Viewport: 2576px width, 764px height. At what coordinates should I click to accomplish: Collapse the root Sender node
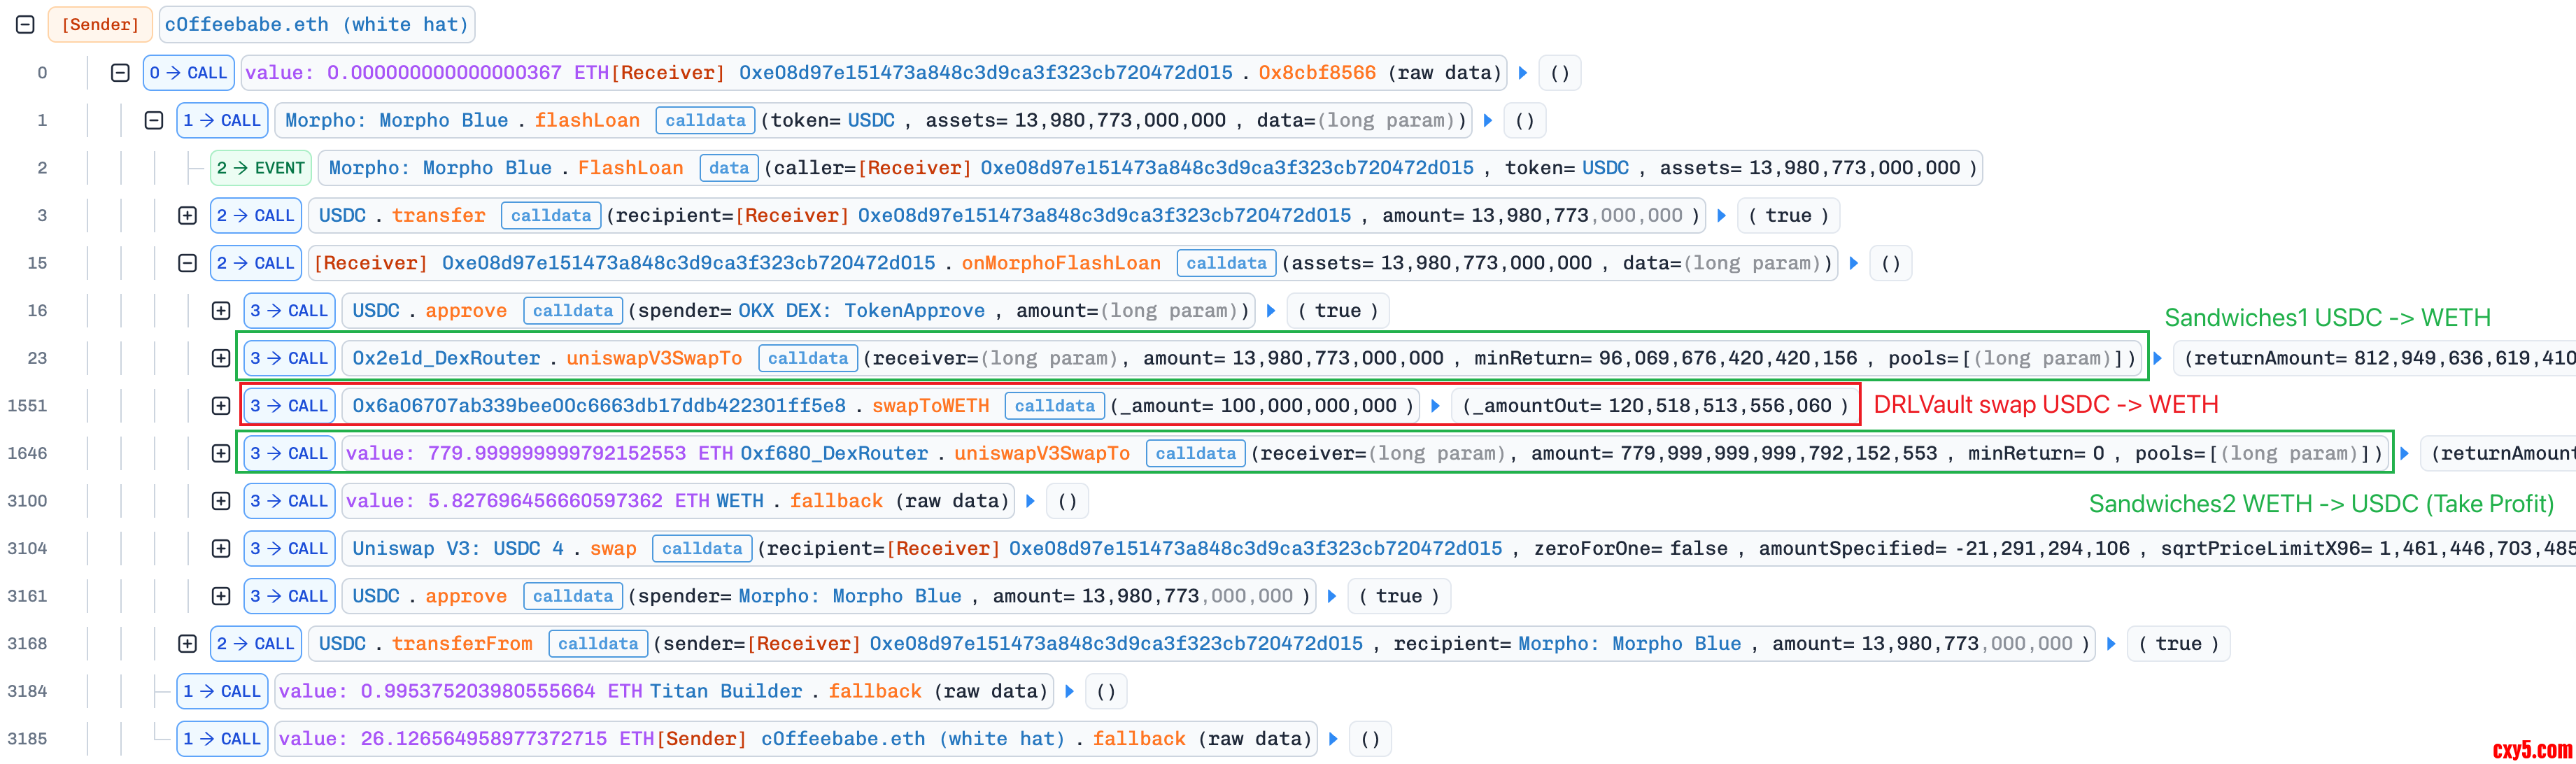pos(26,25)
